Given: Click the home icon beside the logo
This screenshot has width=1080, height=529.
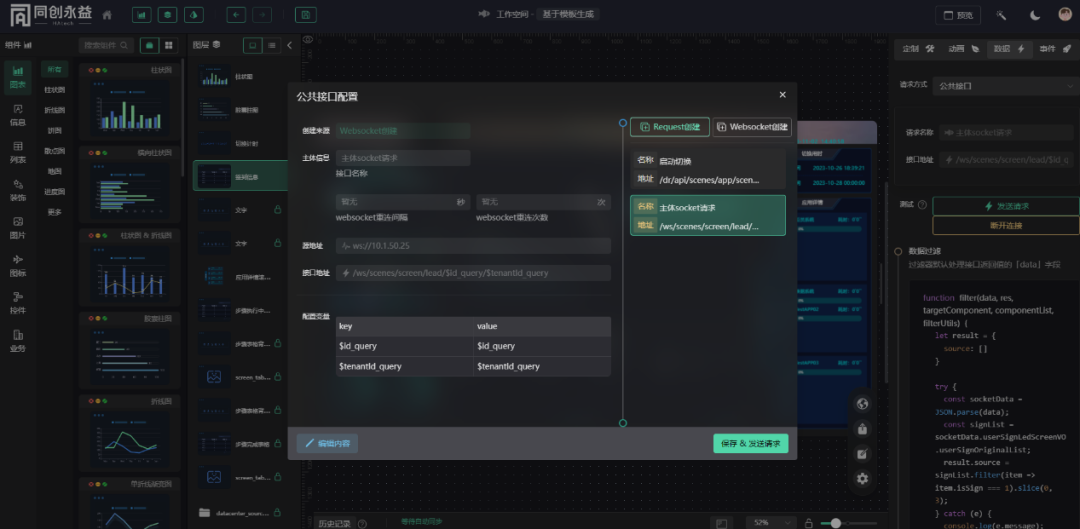Looking at the screenshot, I should [x=107, y=15].
